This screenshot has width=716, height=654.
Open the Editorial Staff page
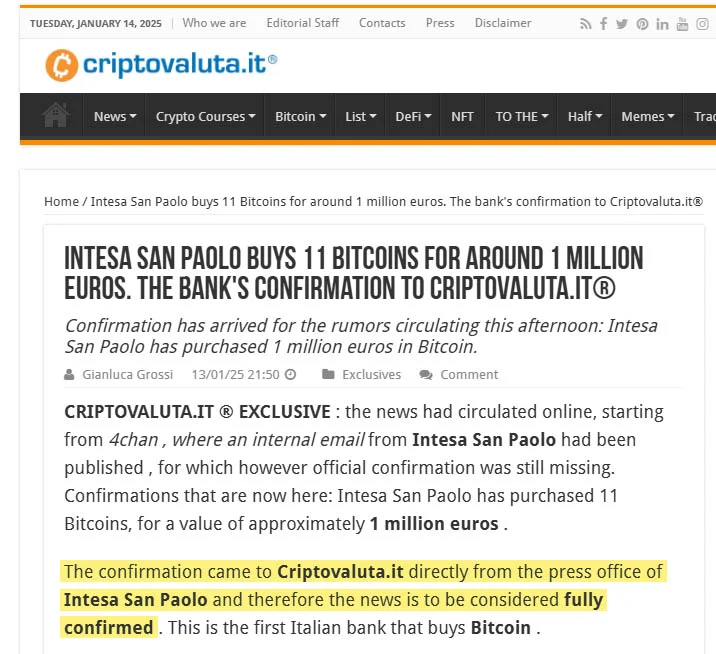302,23
